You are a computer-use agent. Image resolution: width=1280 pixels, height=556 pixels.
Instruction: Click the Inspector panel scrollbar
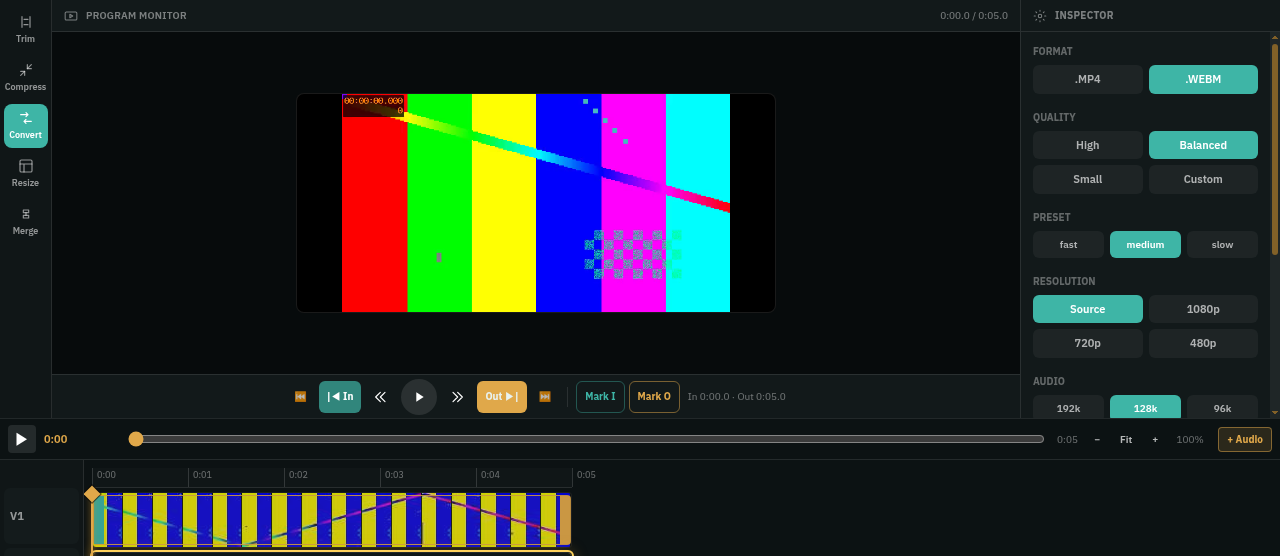(1274, 148)
